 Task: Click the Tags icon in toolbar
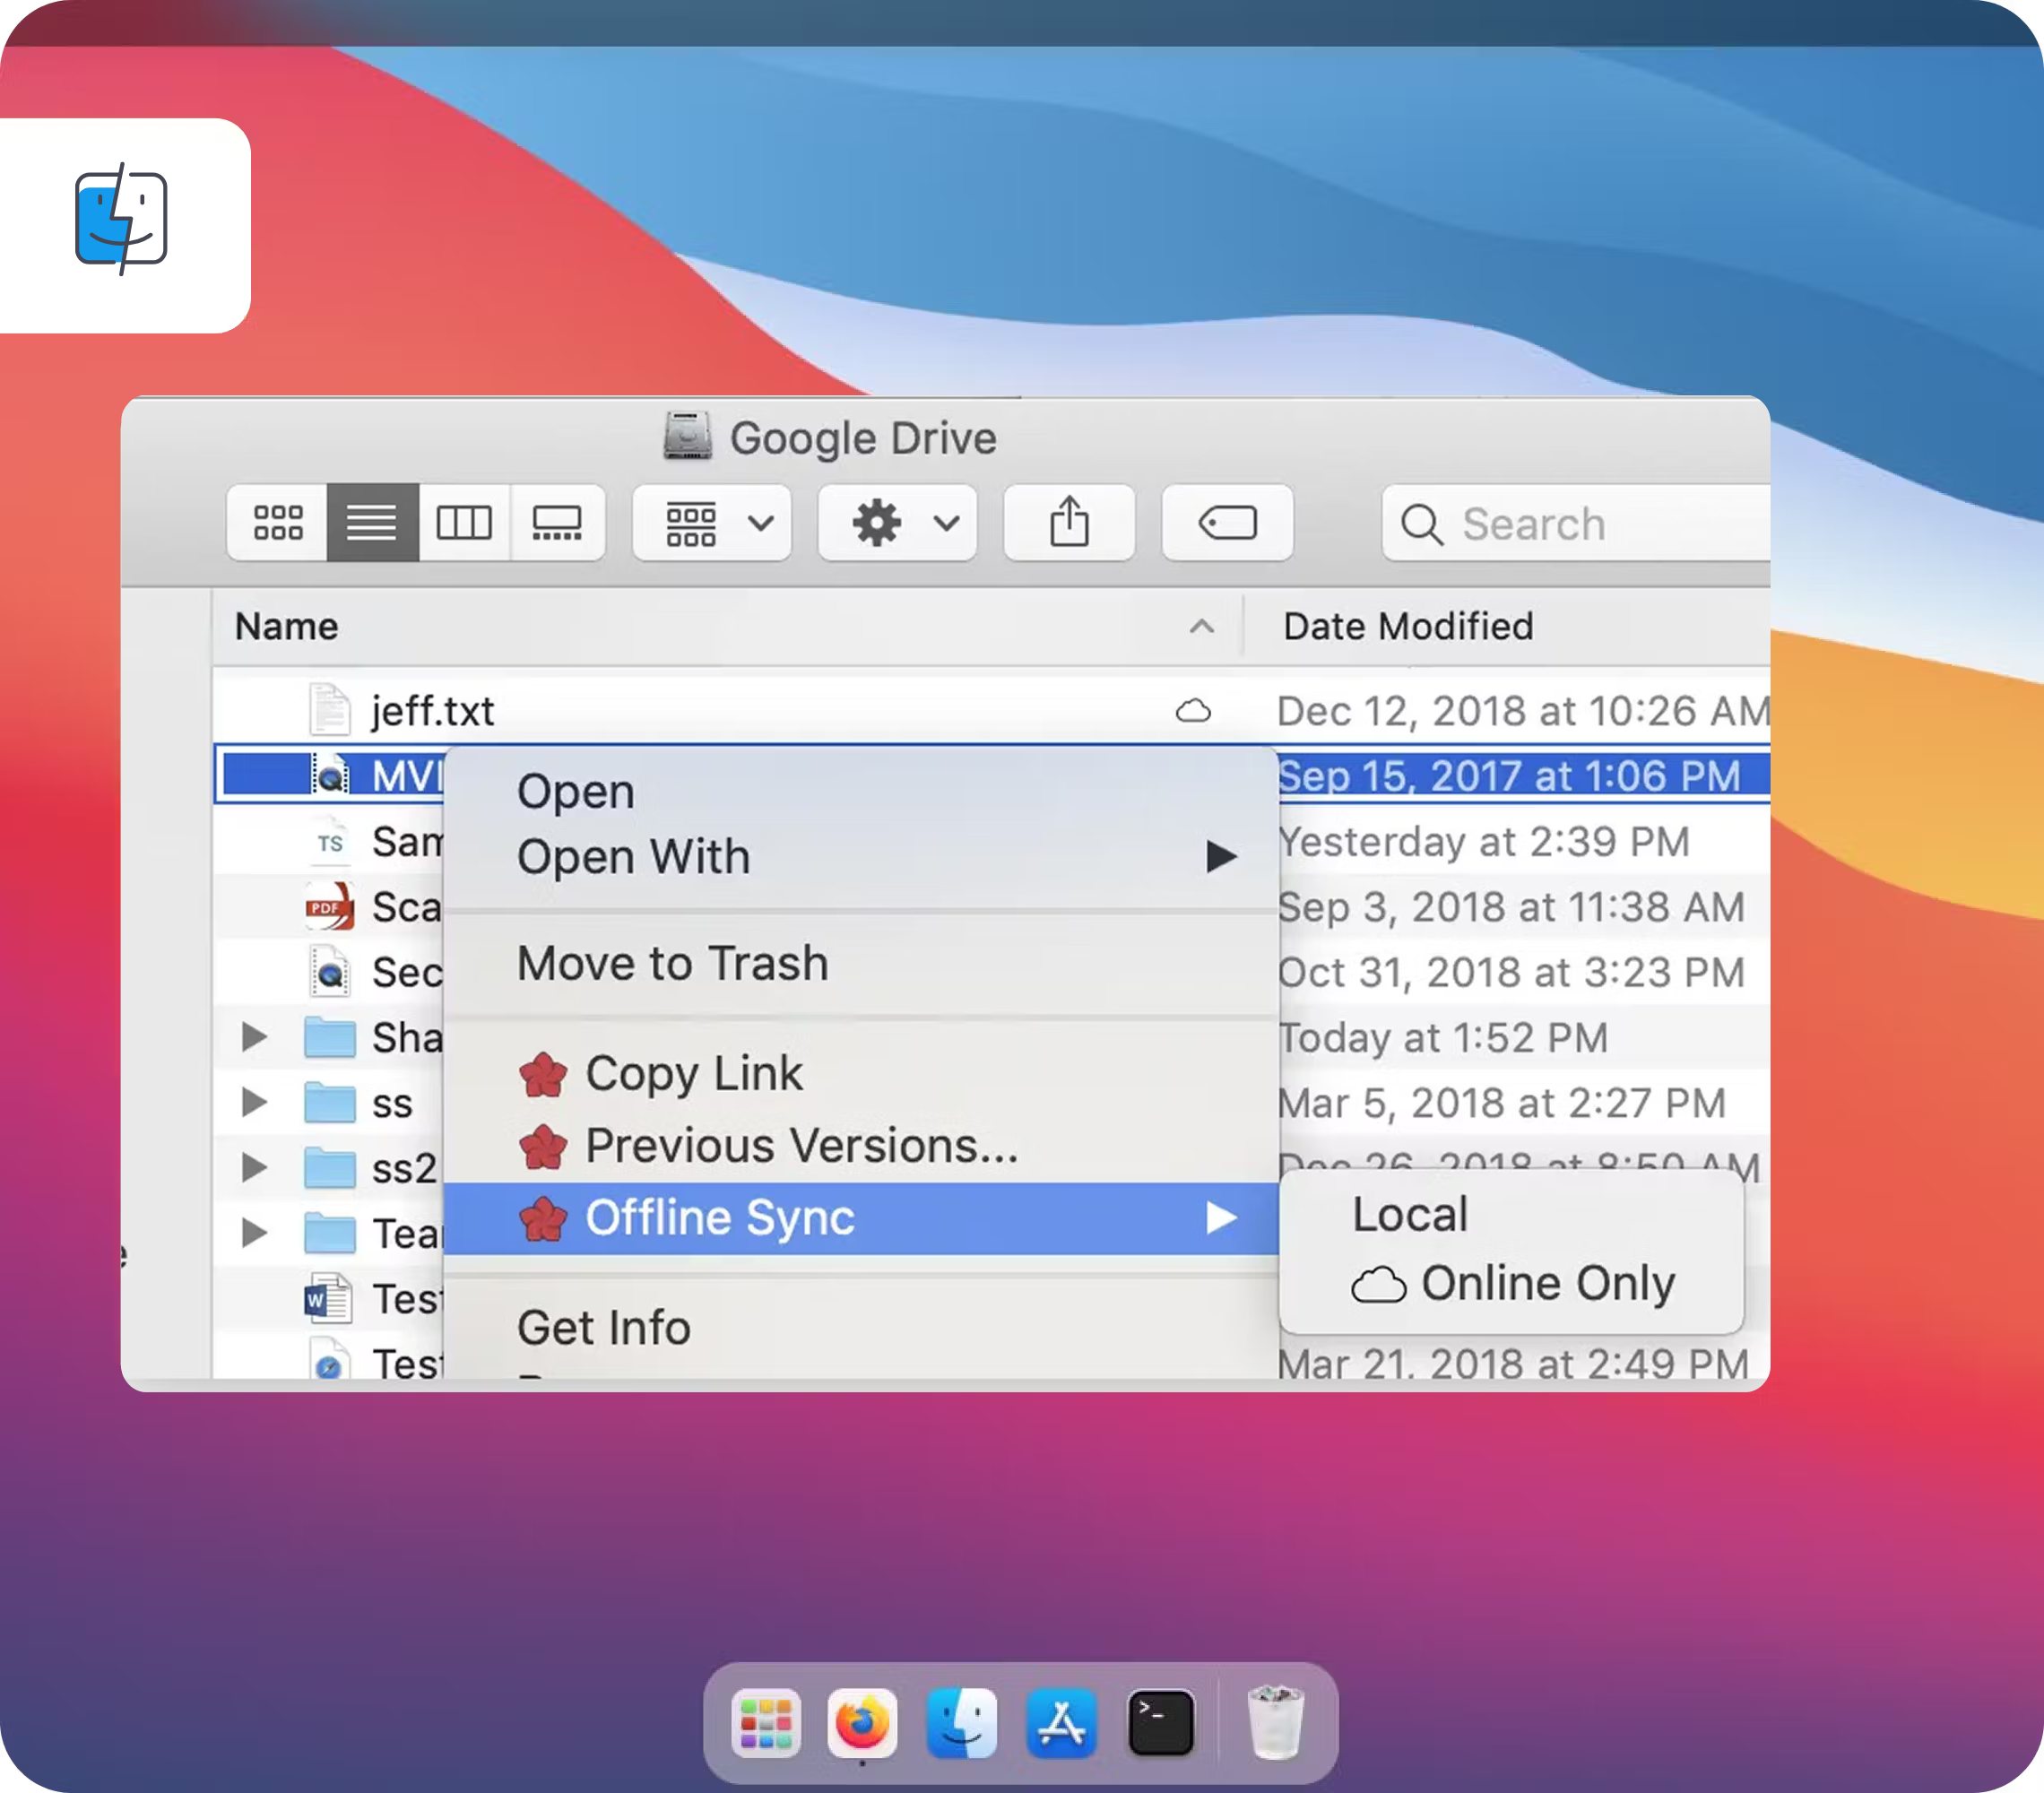(x=1228, y=522)
